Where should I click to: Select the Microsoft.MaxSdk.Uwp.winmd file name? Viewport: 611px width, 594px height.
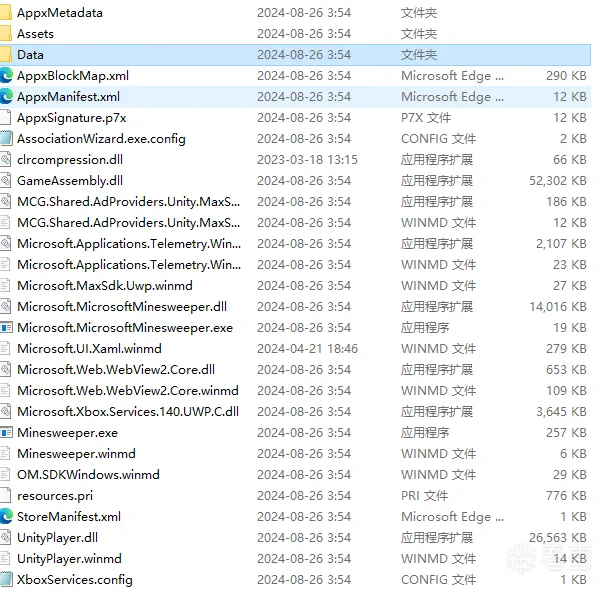click(105, 286)
